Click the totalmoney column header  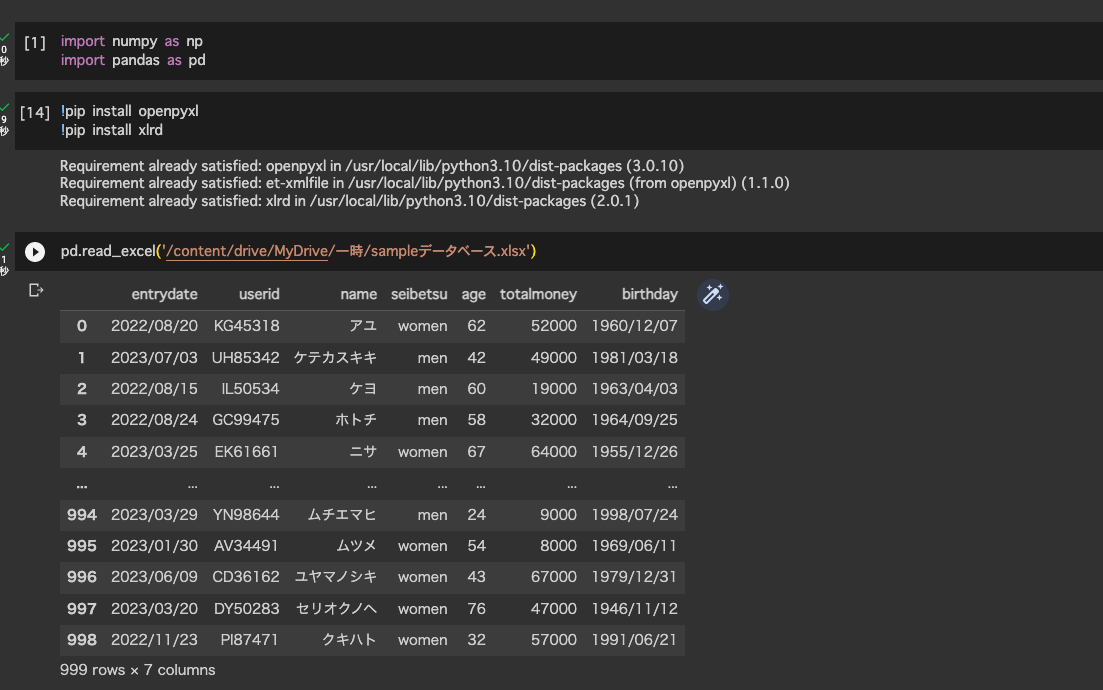[538, 294]
